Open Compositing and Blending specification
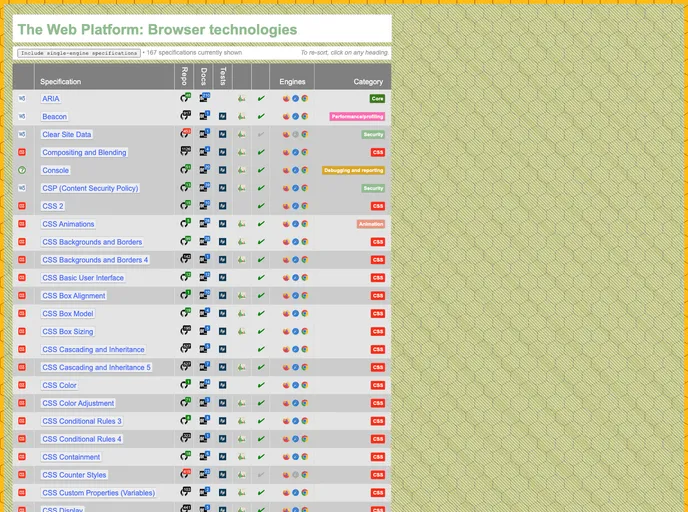Screen dimensions: 688x512 point(84,153)
